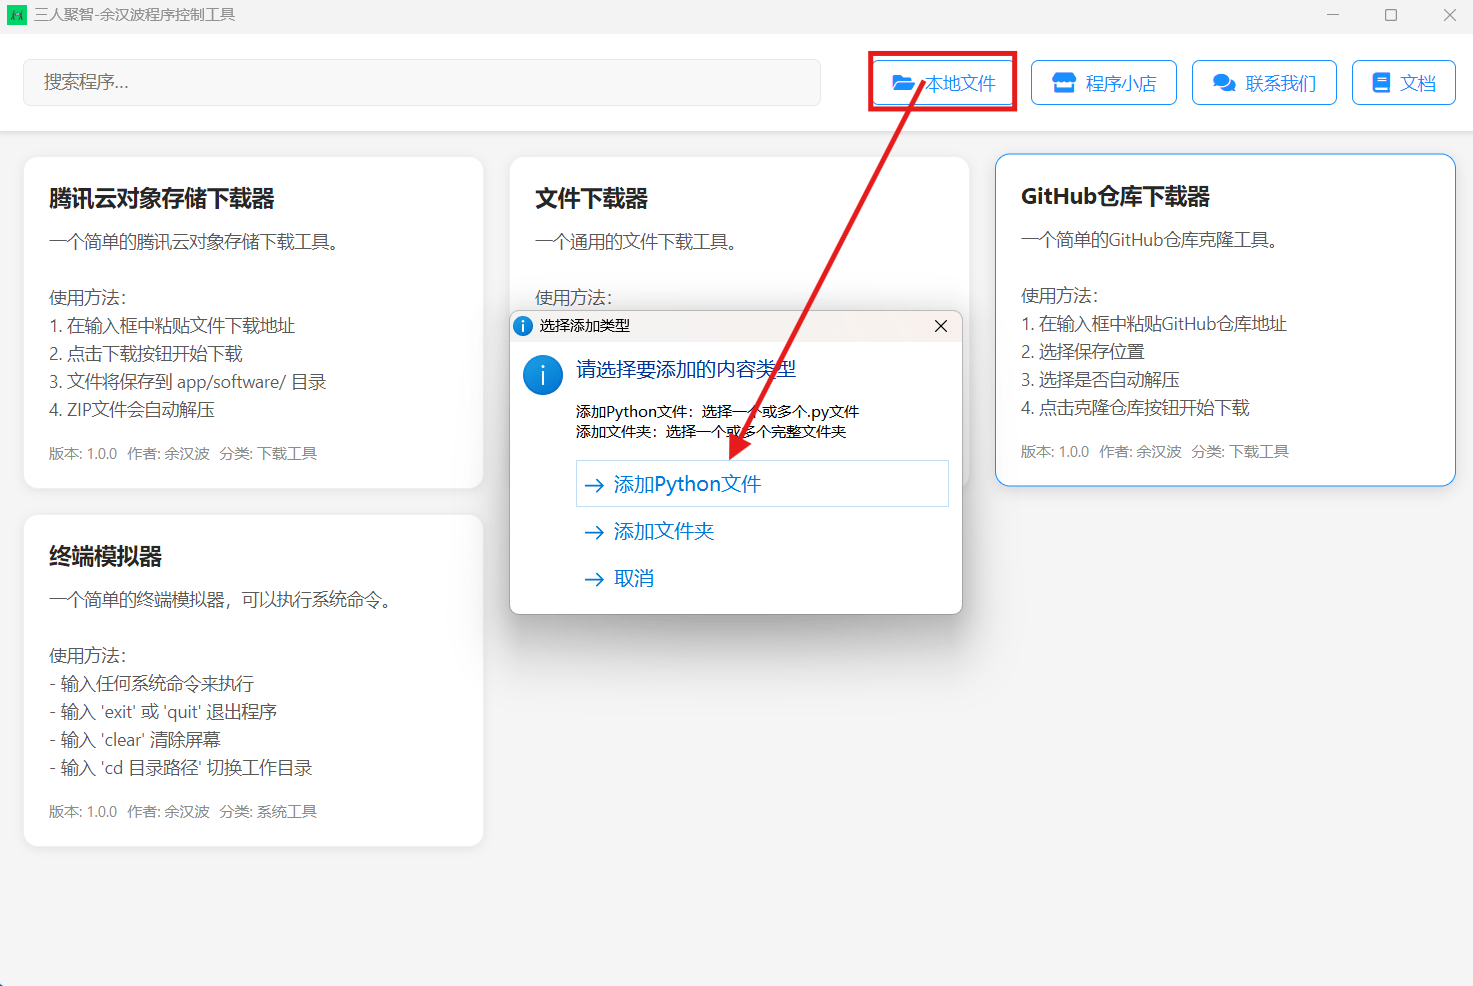Maximize the application window
1473x986 pixels.
(1390, 15)
